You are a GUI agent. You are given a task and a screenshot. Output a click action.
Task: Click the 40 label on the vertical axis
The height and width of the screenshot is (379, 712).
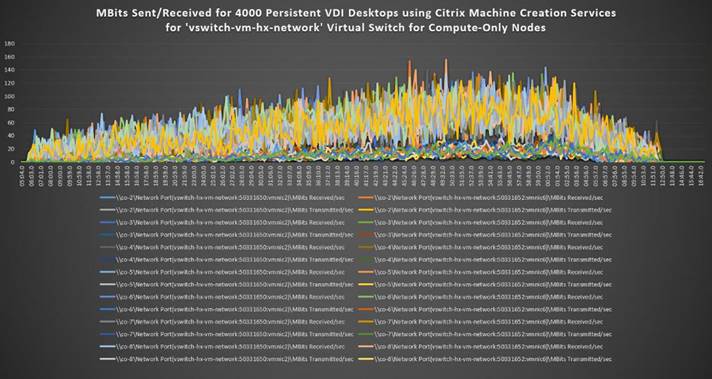pos(11,136)
